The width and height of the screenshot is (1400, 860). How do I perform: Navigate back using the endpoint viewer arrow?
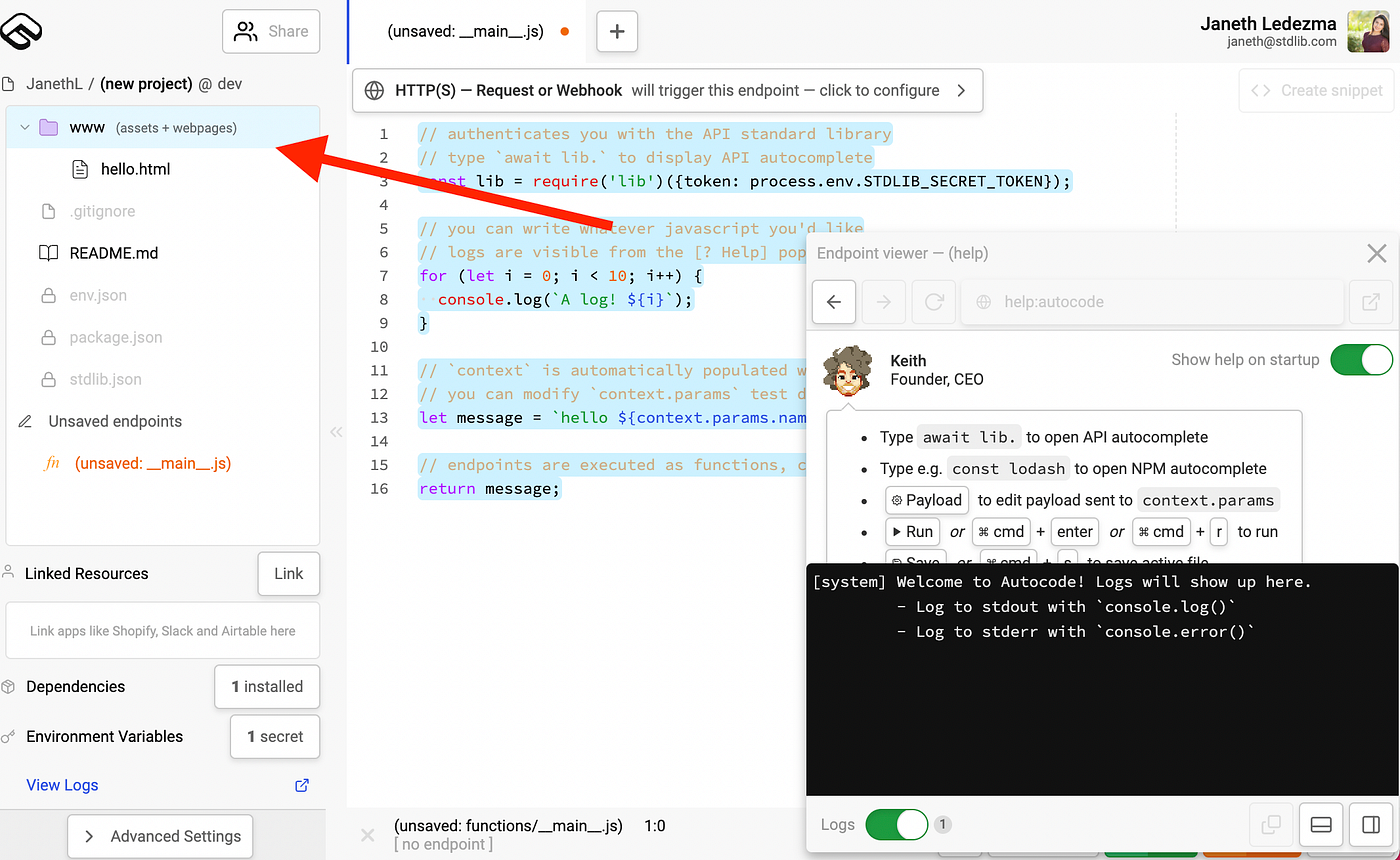[x=833, y=302]
